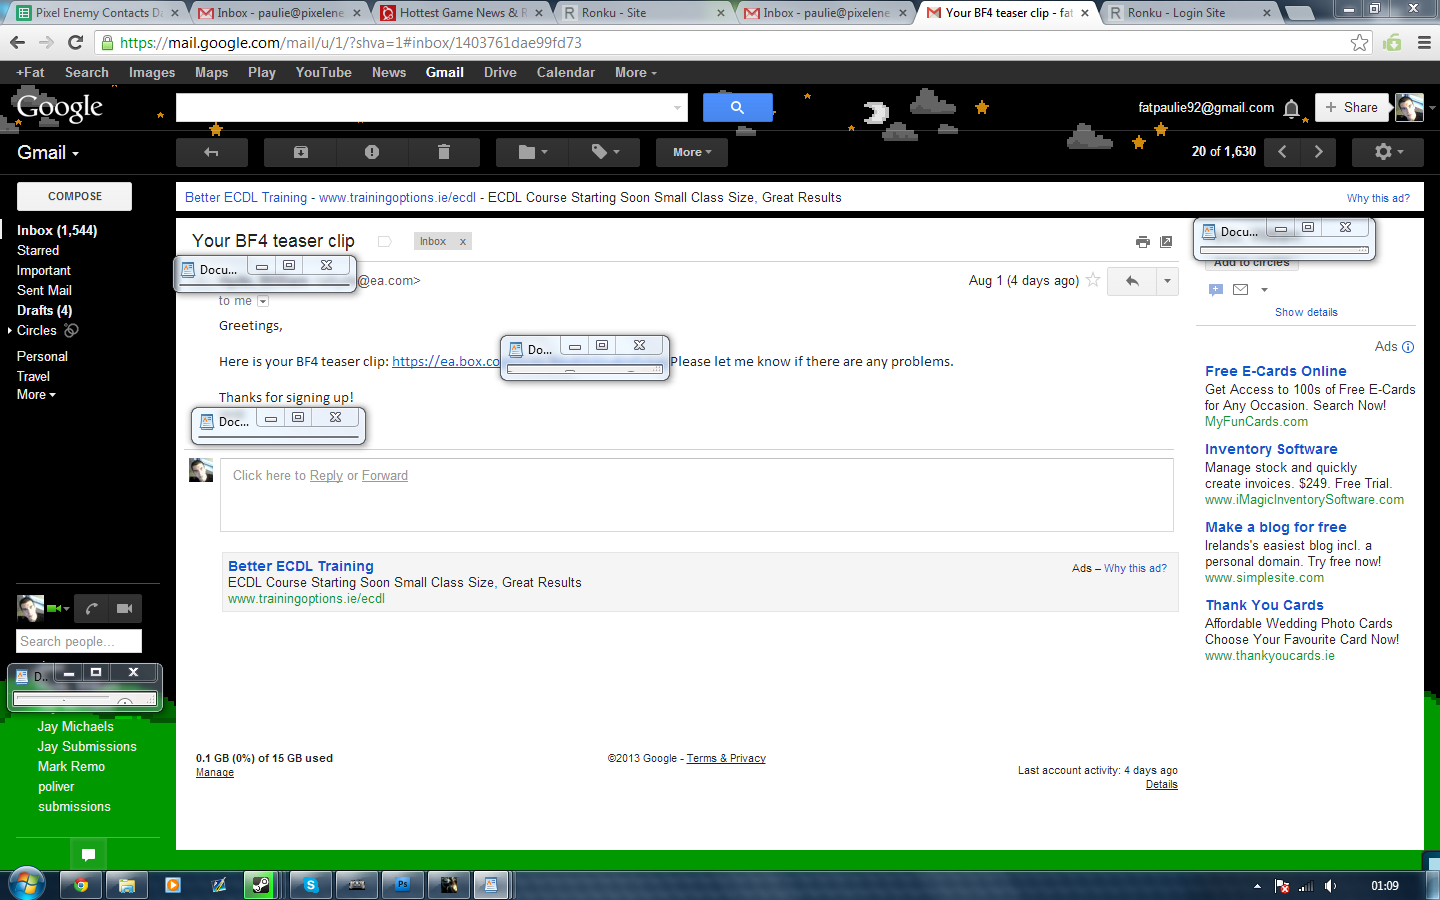Screen dimensions: 1440x900
Task: Remove the Inbox label via its x
Action: (x=463, y=241)
